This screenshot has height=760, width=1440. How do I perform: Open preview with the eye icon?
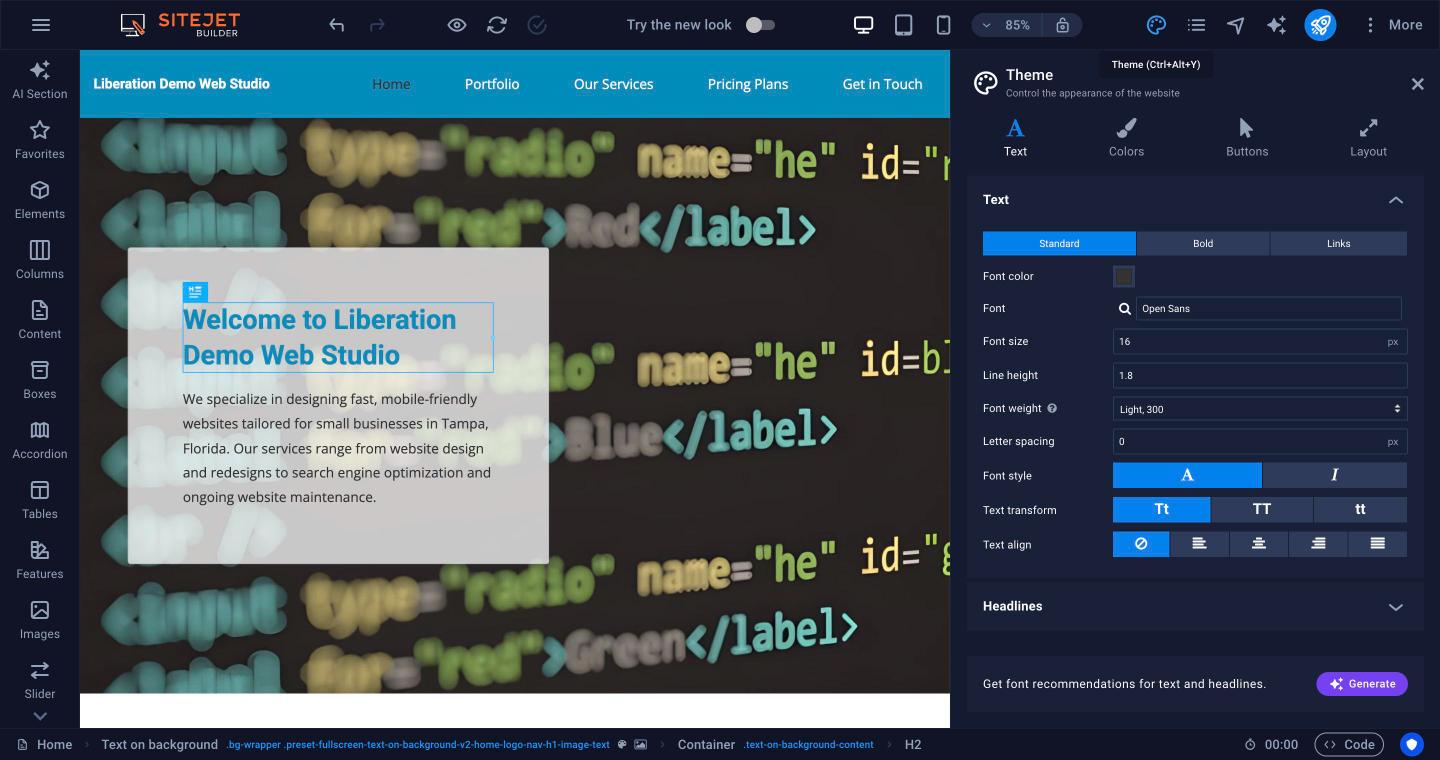point(457,25)
